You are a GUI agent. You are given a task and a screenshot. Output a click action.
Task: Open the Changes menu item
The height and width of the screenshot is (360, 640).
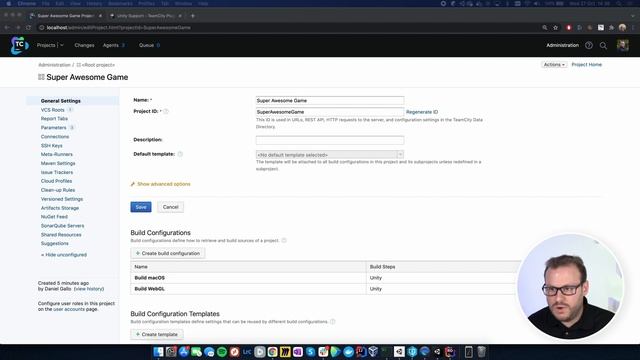(84, 45)
